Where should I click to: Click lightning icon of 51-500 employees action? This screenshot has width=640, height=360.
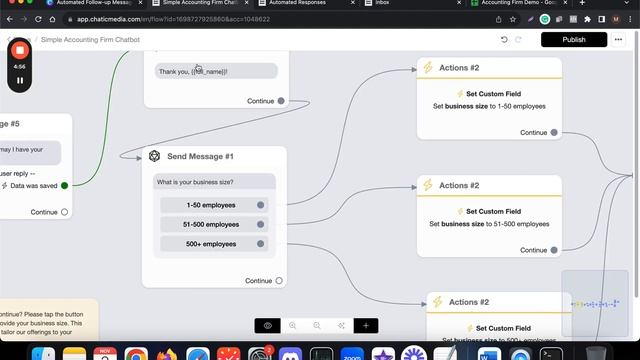428,185
